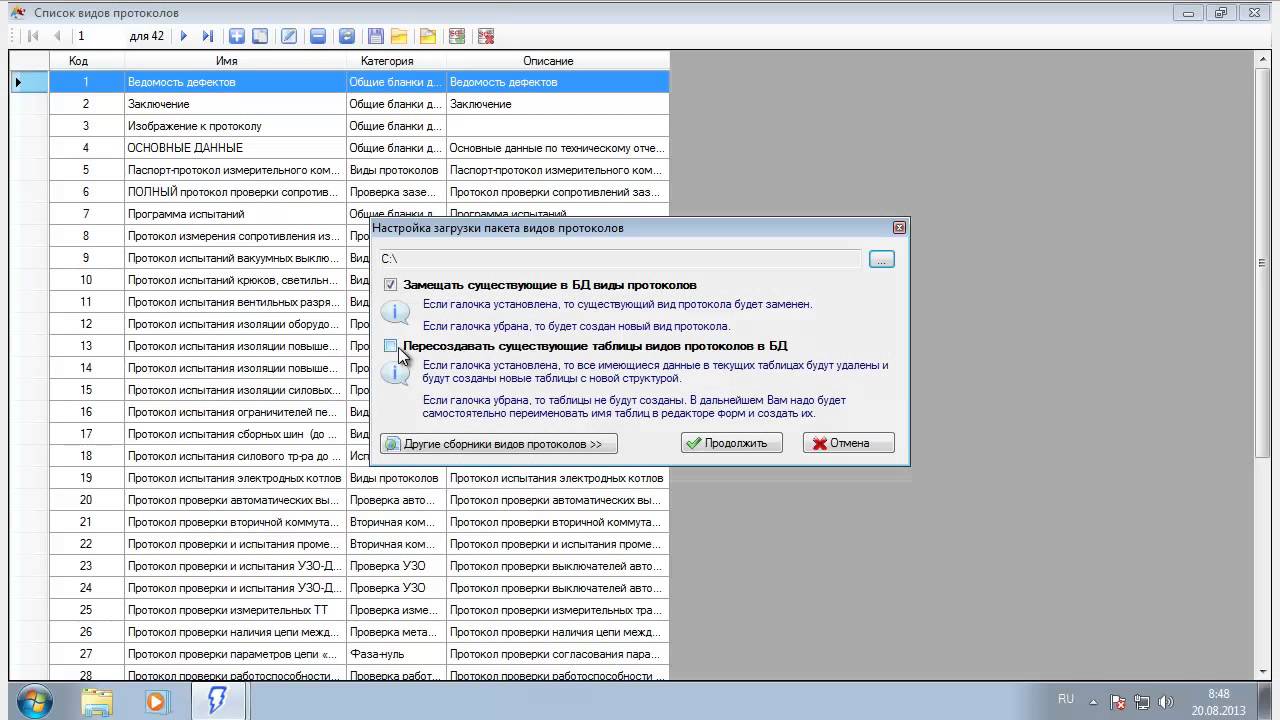Go to first record in navigator
Screen dimensions: 1280x720
[33, 36]
